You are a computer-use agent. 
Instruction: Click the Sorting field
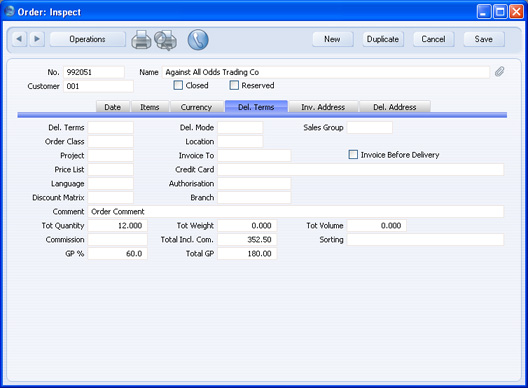pyautogui.click(x=426, y=240)
